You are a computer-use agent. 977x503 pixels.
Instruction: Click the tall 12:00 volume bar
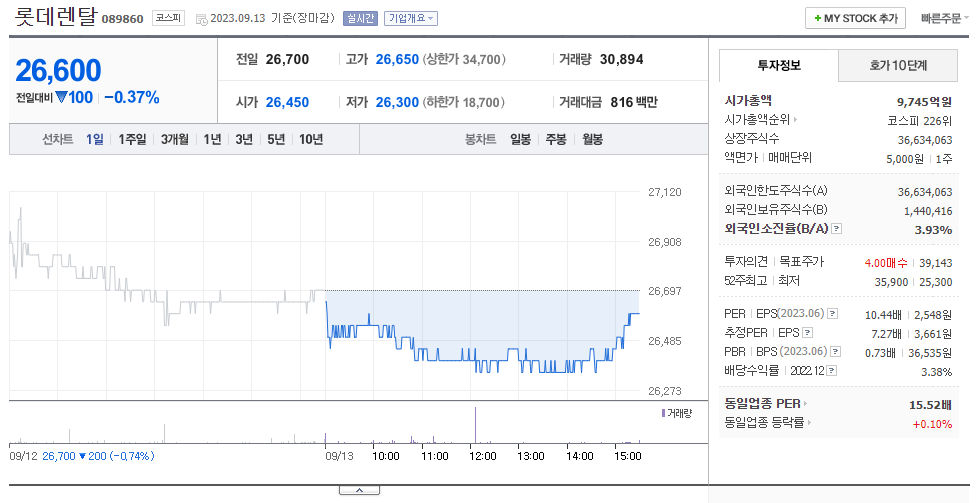[475, 425]
